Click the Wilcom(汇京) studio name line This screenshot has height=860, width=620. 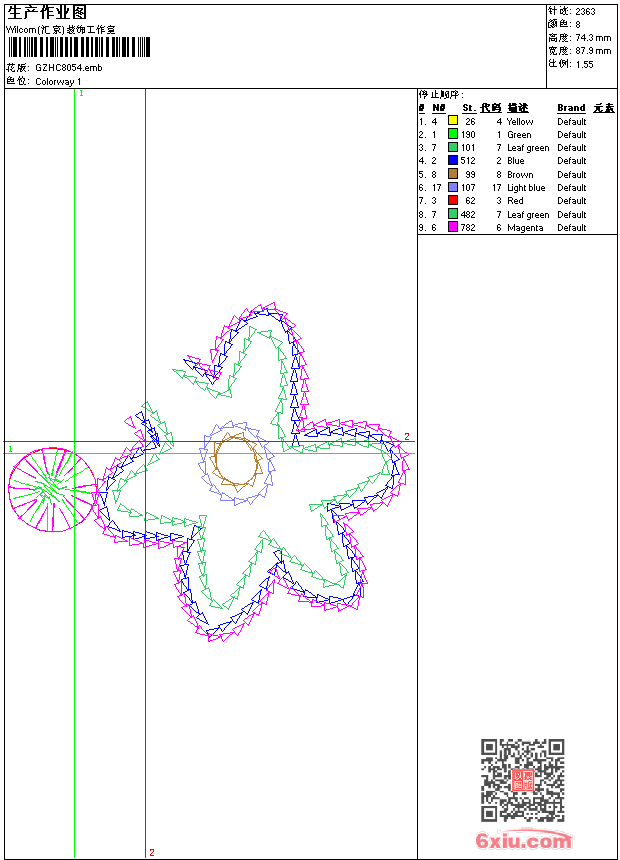[60, 30]
